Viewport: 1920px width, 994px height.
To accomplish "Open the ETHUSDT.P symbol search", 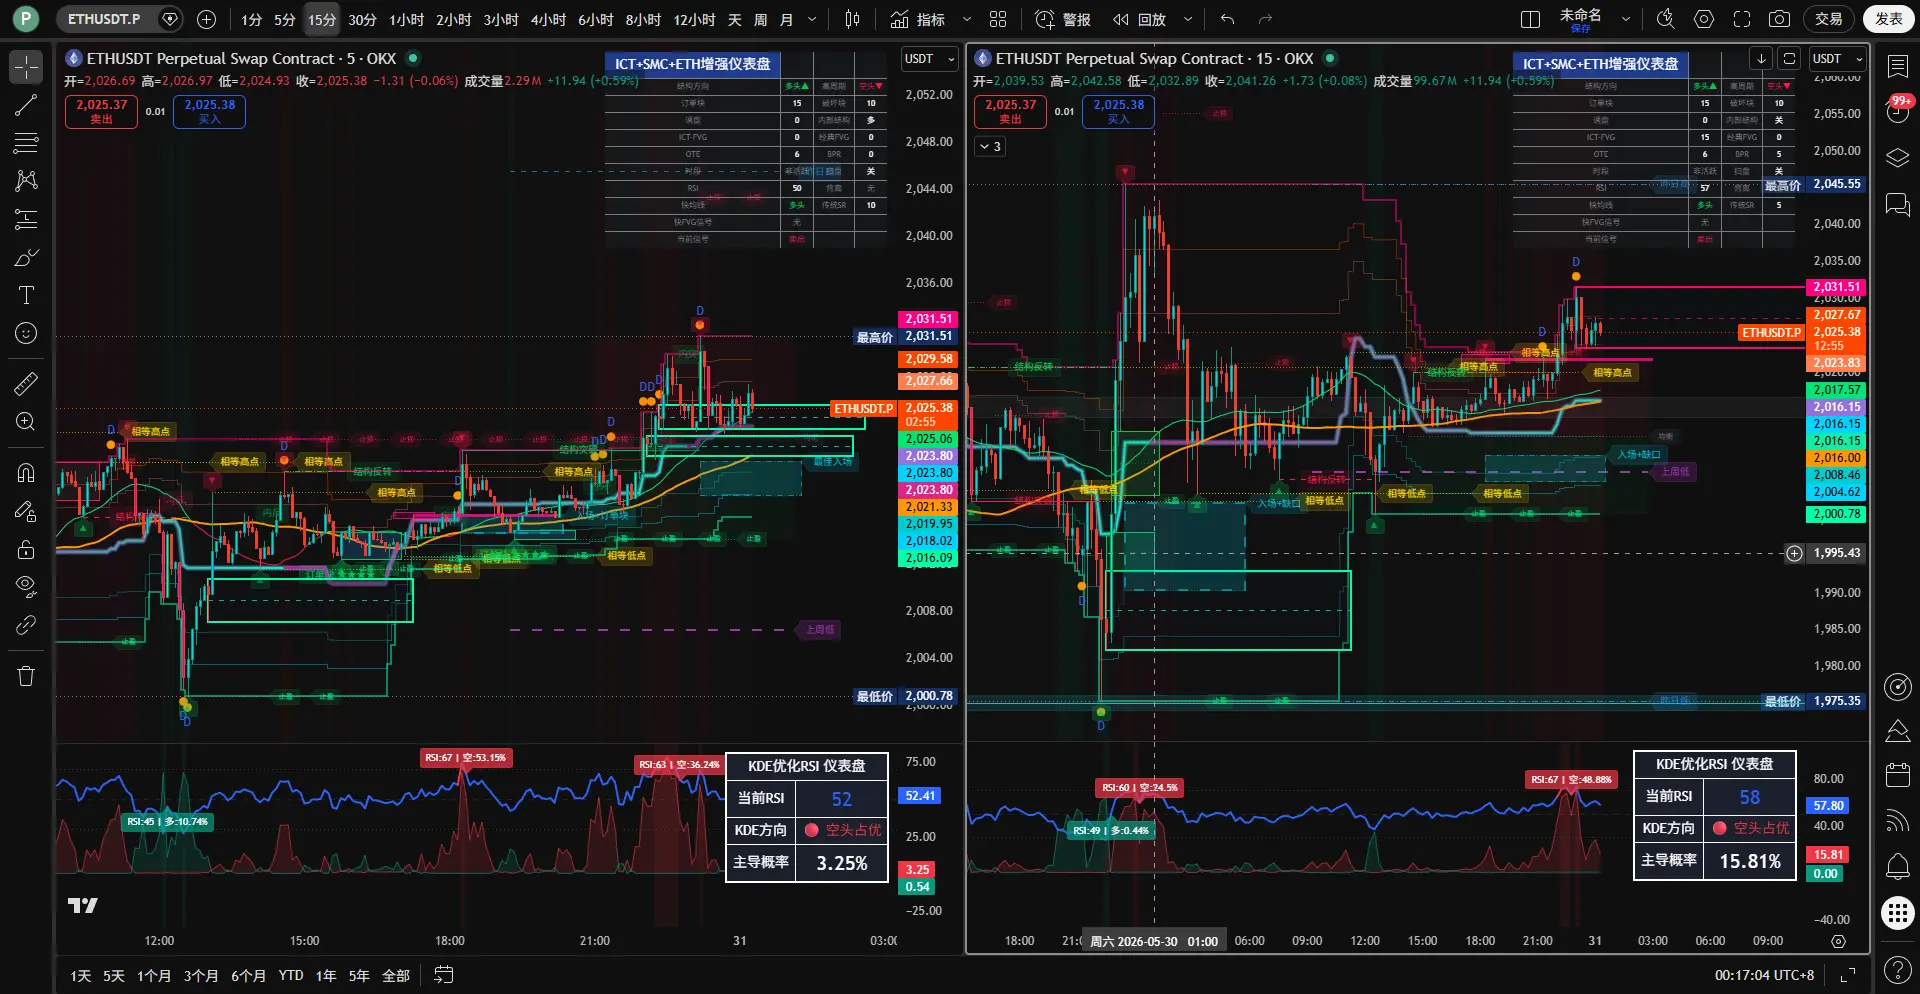I will pyautogui.click(x=104, y=19).
